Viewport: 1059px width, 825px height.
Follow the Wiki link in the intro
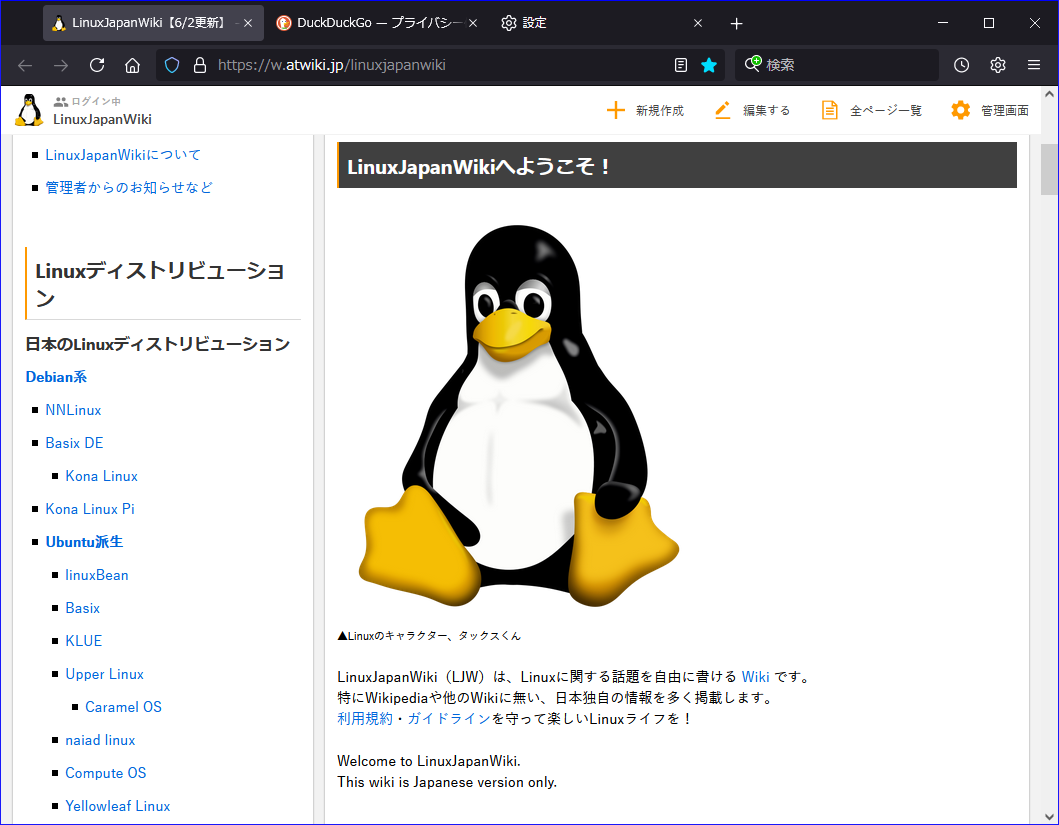tap(755, 677)
